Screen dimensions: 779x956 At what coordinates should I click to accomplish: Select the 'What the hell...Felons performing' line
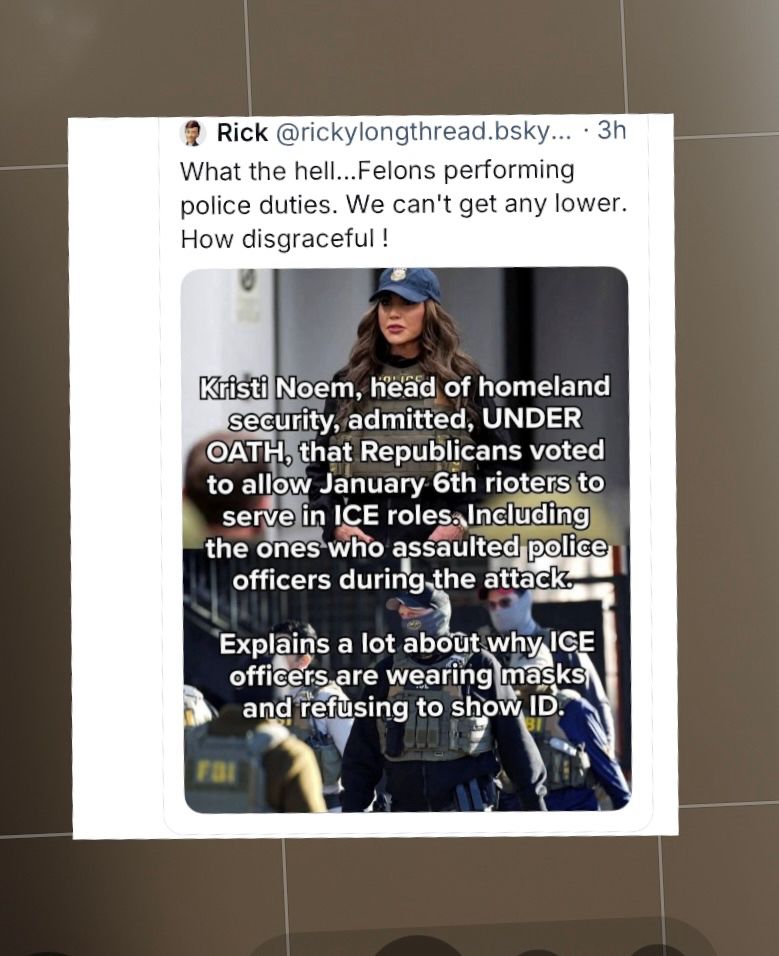377,170
